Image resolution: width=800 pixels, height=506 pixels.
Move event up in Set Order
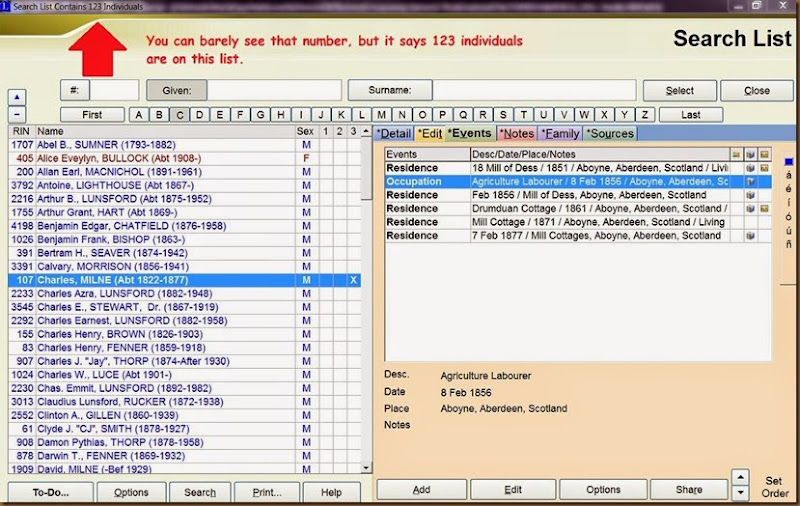[740, 477]
